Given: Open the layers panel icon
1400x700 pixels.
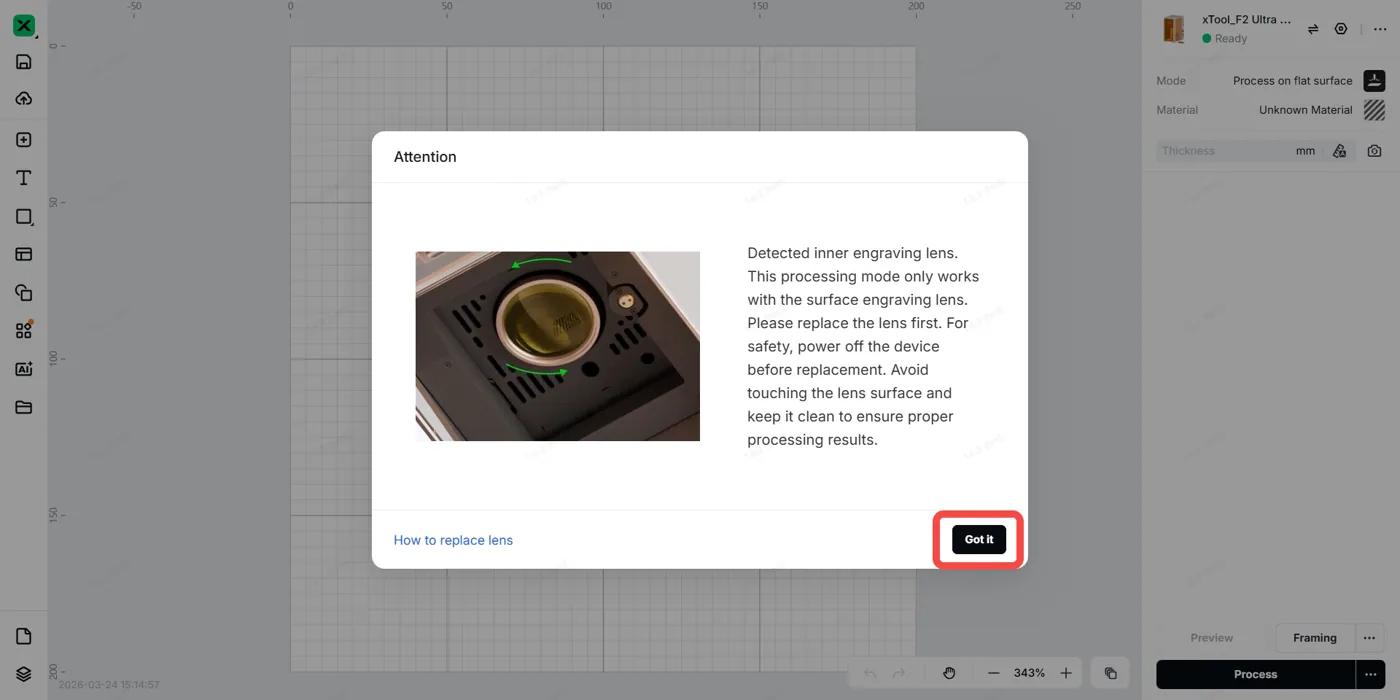Looking at the screenshot, I should point(24,674).
